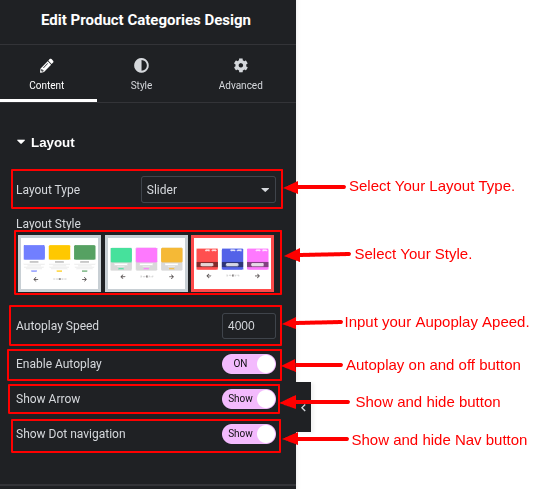Viewport: 533px width, 489px height.
Task: Open the Layout Type dropdown
Action: point(208,190)
